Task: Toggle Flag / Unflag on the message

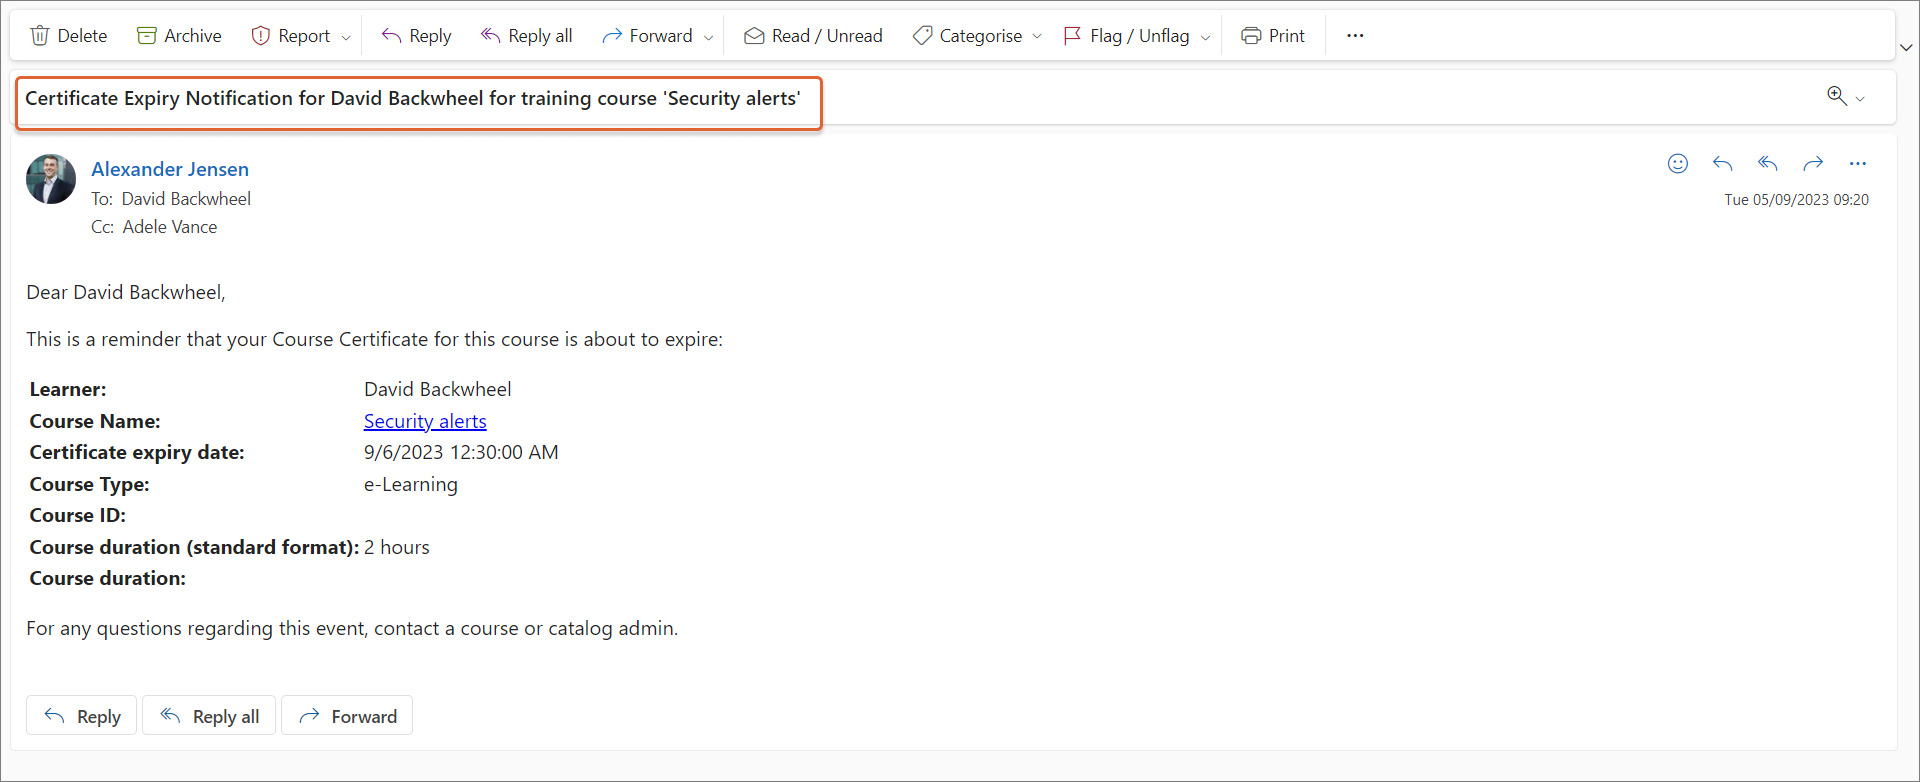Action: click(1127, 36)
